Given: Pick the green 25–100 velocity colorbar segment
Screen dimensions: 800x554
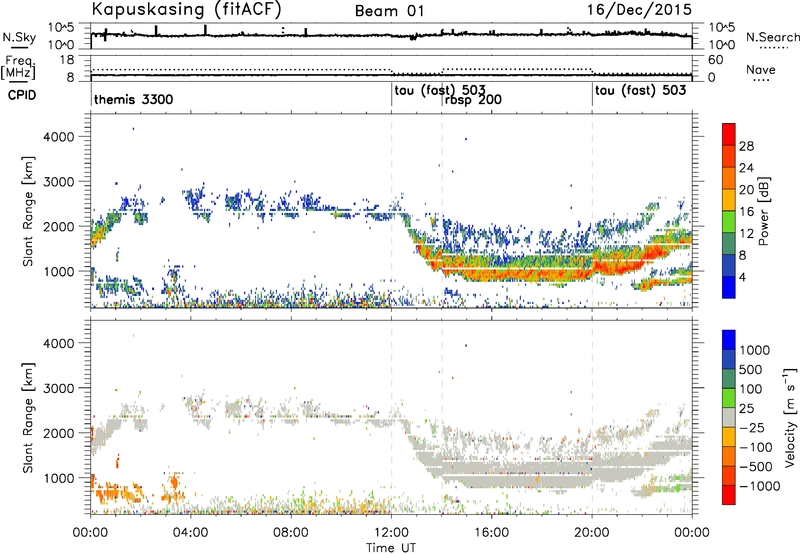Looking at the screenshot, I should click(x=729, y=398).
